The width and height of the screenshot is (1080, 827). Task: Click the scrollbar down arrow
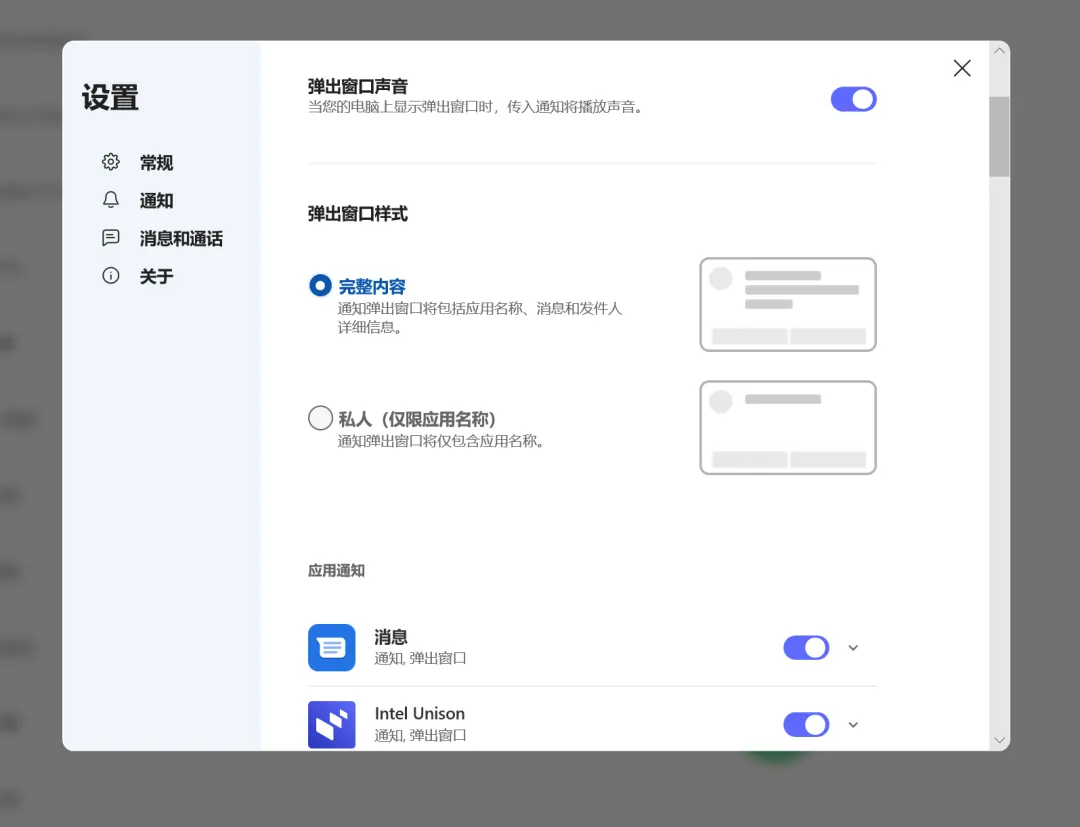point(999,740)
